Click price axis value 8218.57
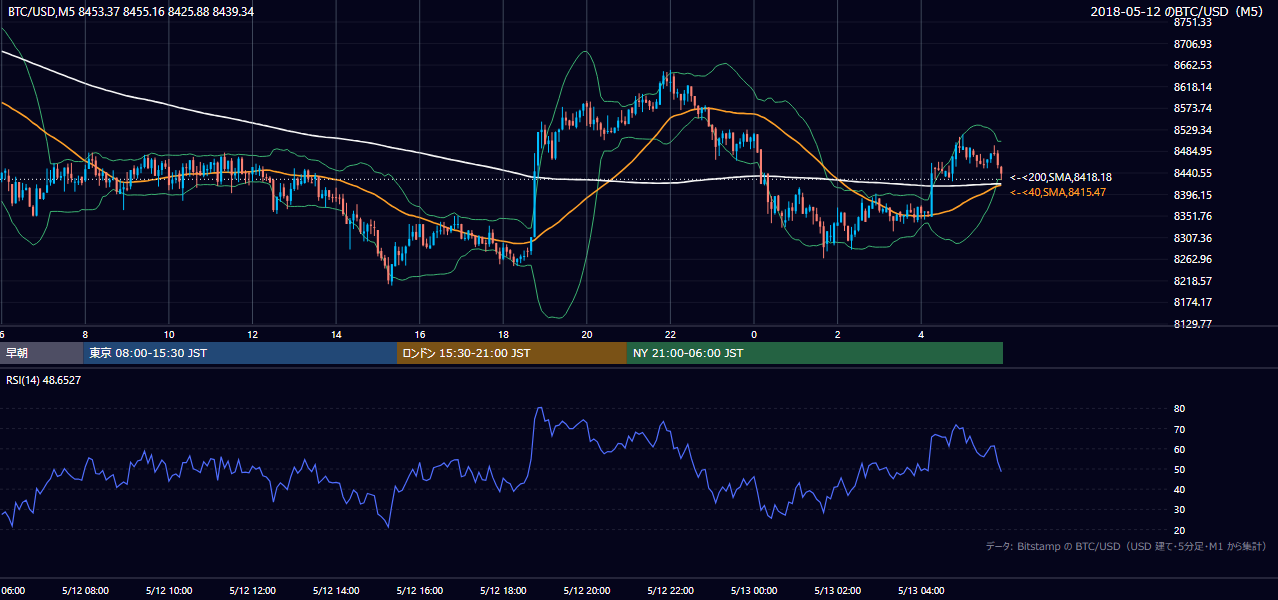This screenshot has width=1278, height=600. (1192, 281)
